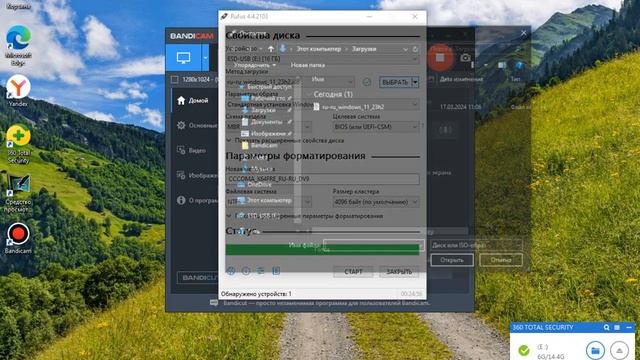The image size is (640, 360).
Task: Click the BANDICUT button in Bandicam
Action: click(x=198, y=278)
